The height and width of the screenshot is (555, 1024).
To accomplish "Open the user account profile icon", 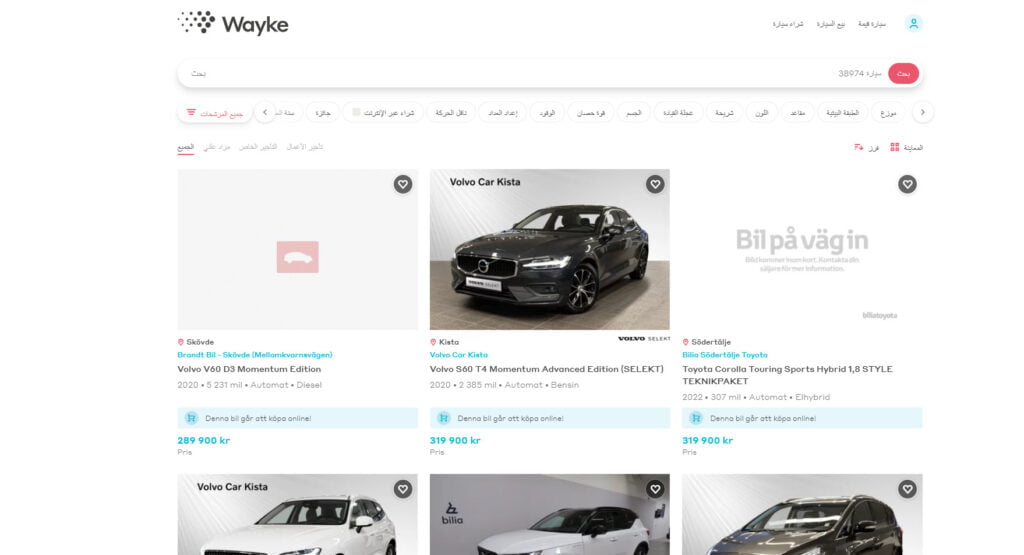I will [914, 24].
